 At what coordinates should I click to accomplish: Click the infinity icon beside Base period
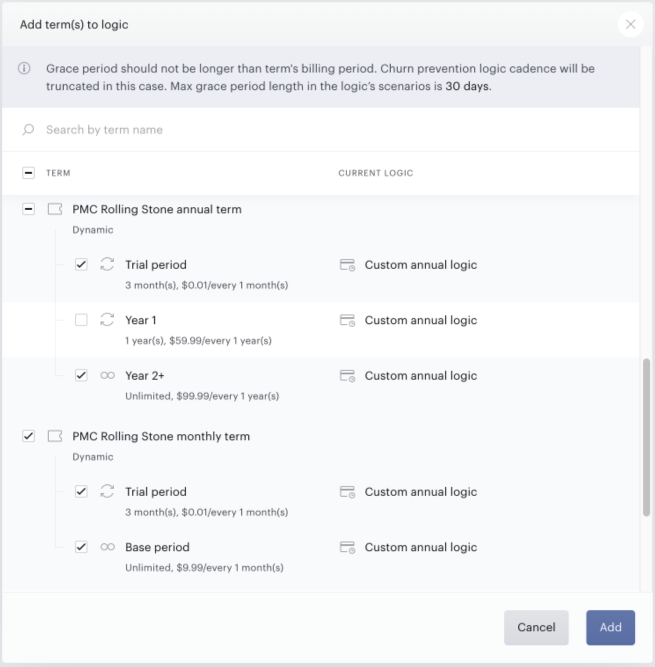[107, 547]
